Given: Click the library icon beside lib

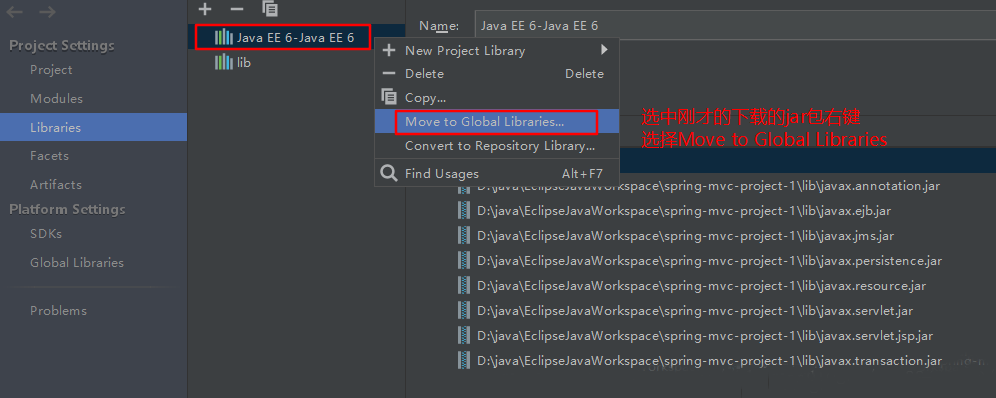Looking at the screenshot, I should click(224, 62).
